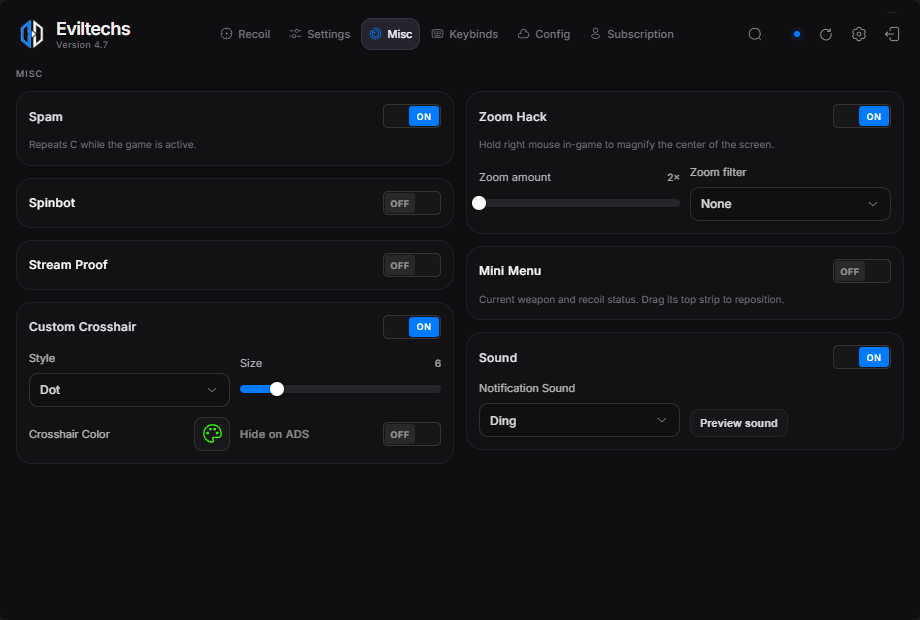
Task: Open the Notification Sound dropdown showing Ding
Action: coord(579,420)
